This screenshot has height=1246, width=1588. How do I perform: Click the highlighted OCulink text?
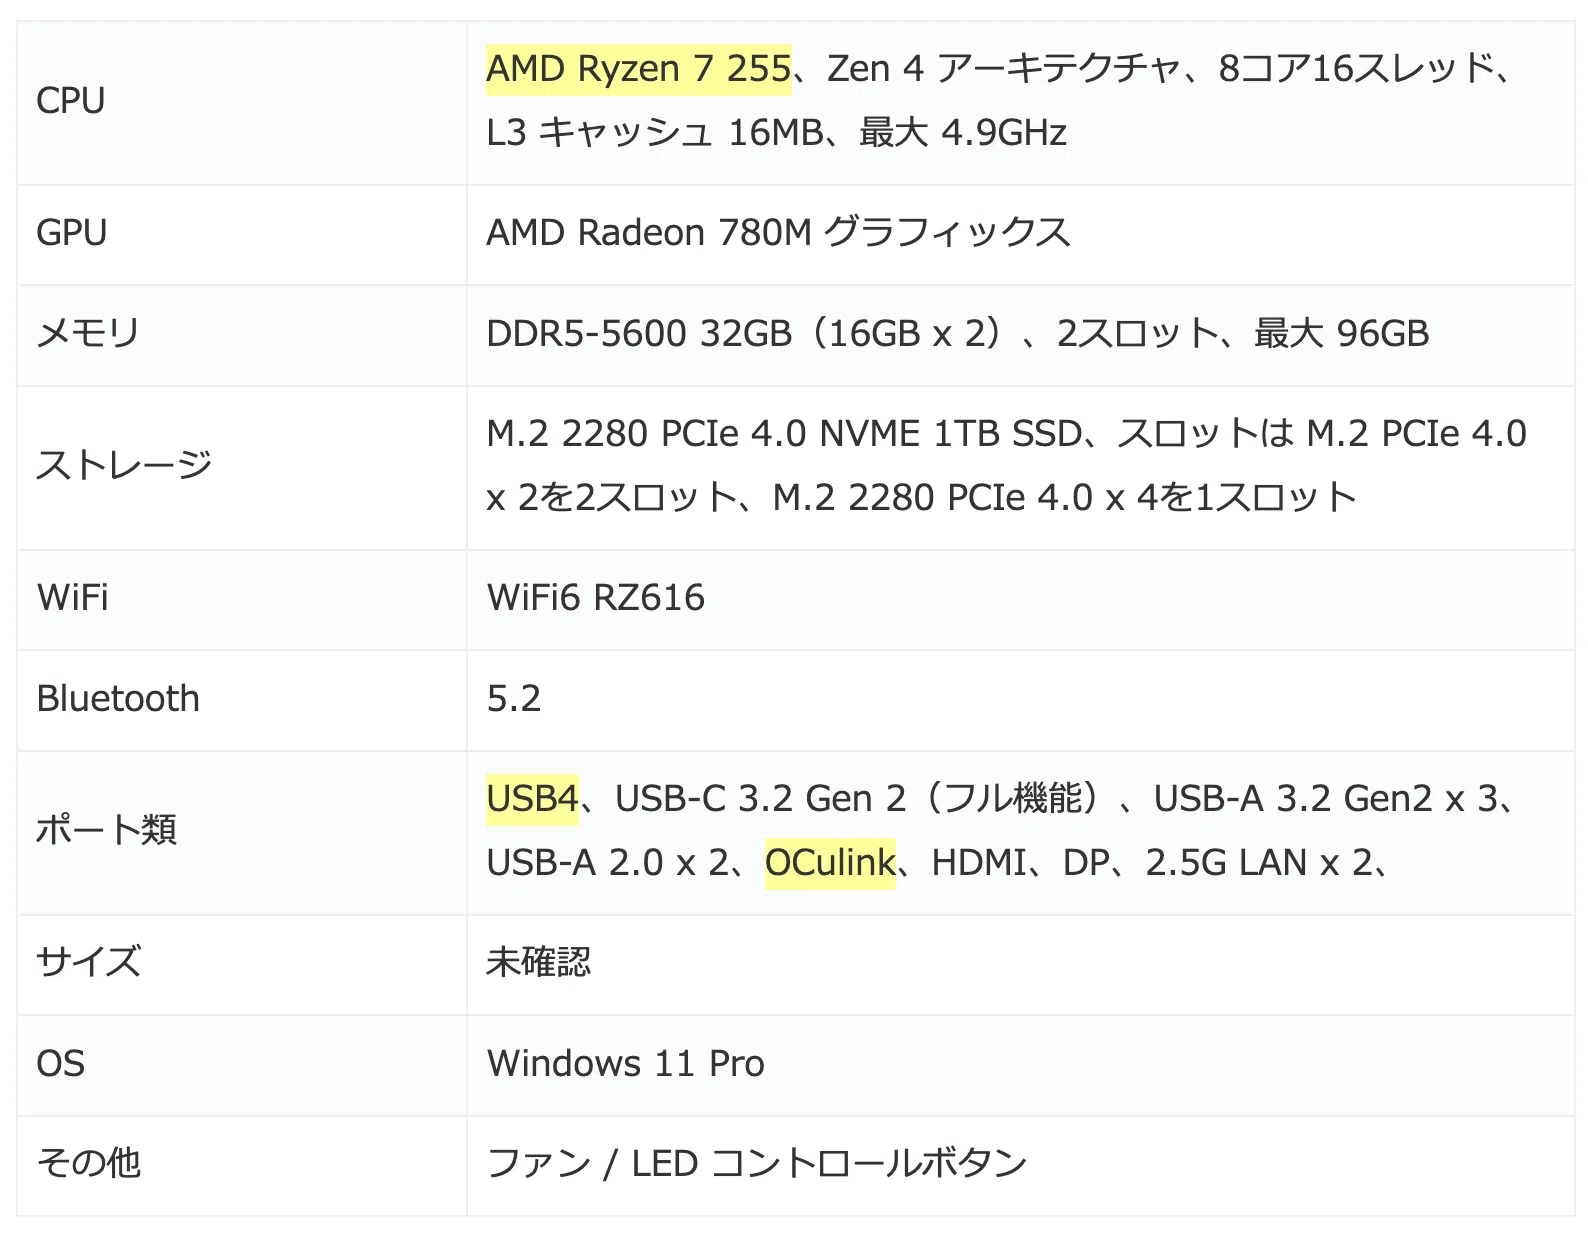830,863
